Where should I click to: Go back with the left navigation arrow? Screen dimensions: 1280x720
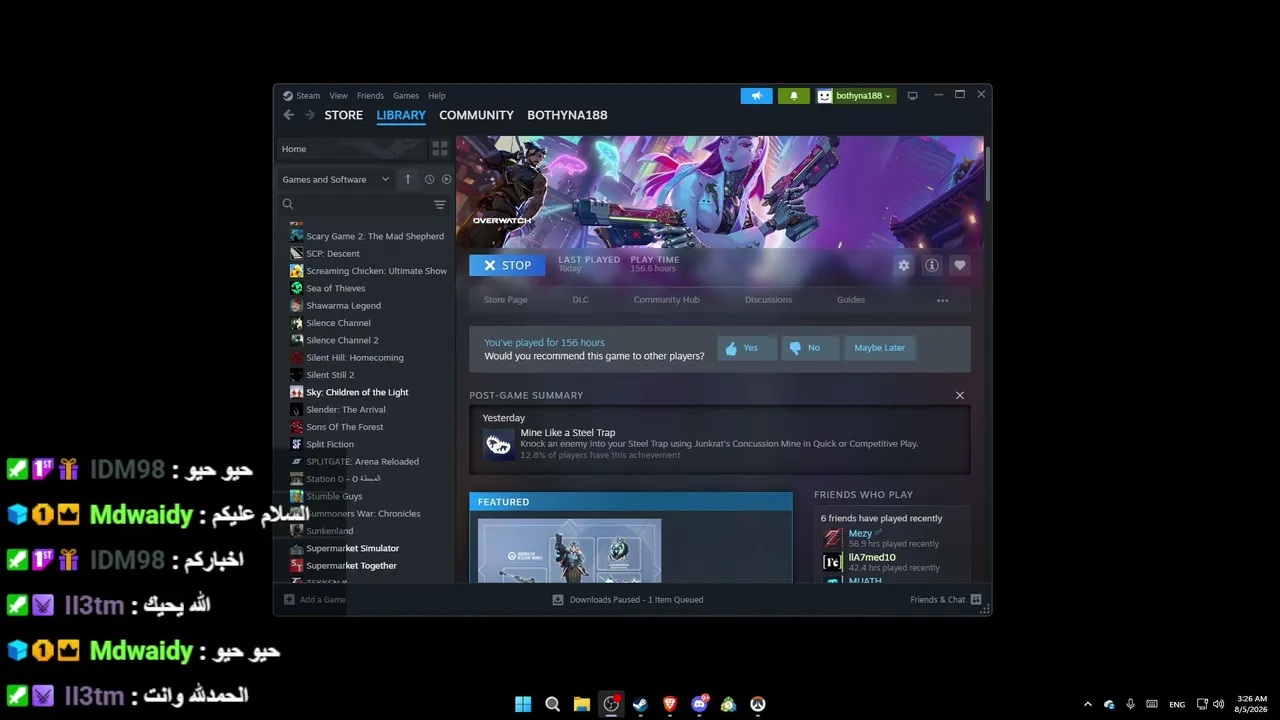pyautogui.click(x=289, y=115)
